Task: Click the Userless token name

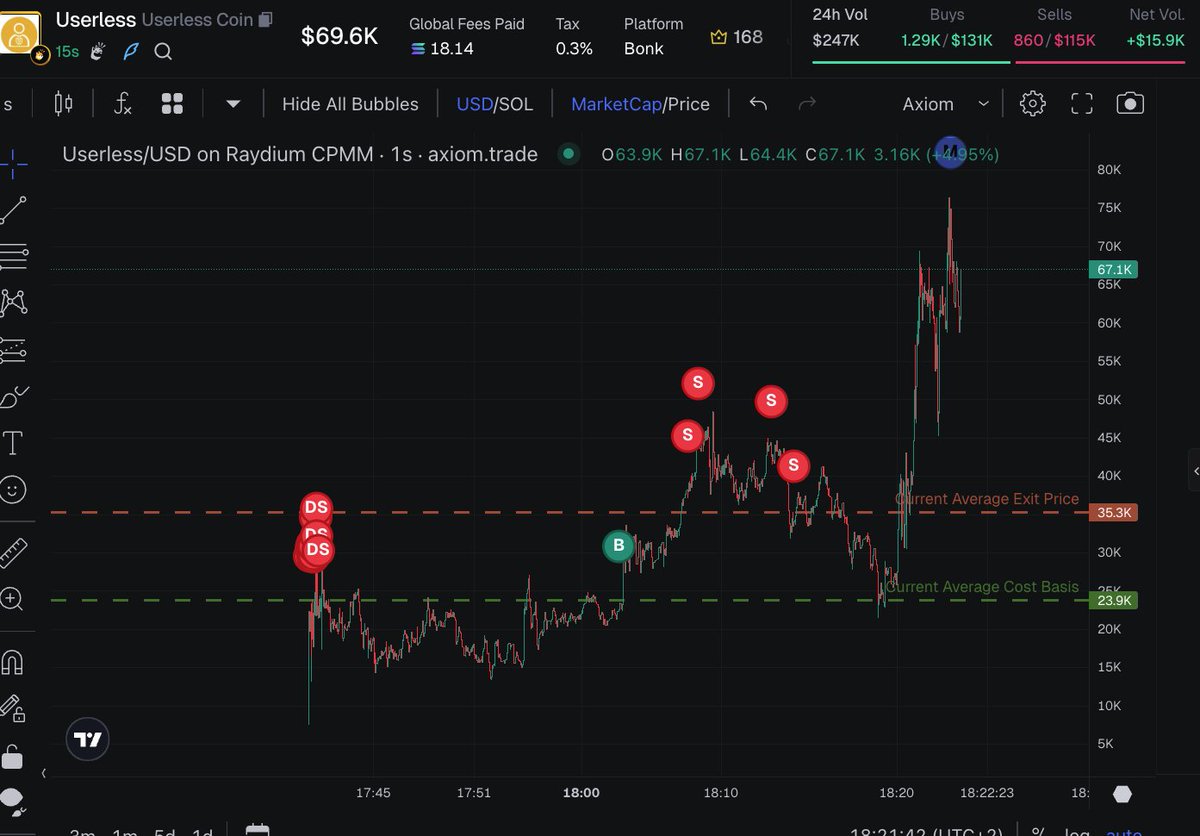Action: (96, 20)
